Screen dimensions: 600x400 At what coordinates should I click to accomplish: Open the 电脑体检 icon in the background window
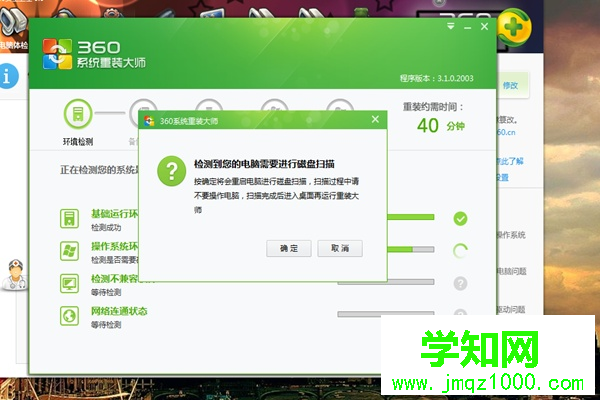pos(13,29)
